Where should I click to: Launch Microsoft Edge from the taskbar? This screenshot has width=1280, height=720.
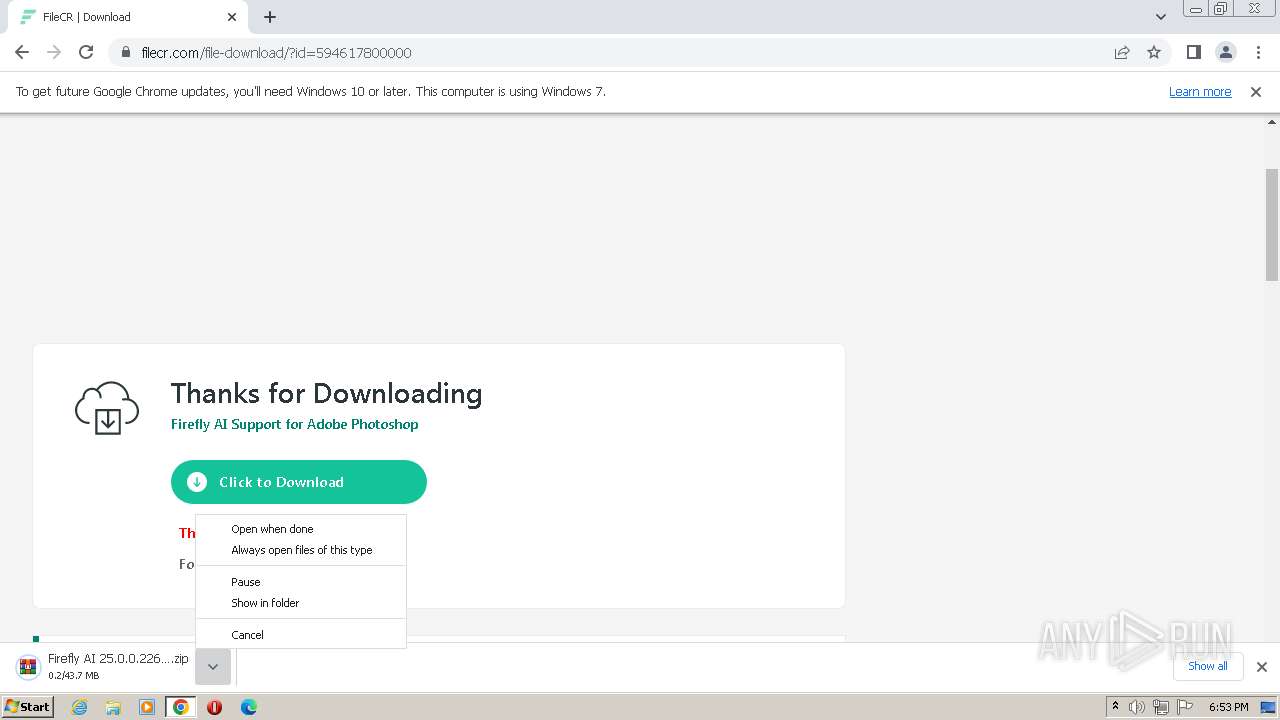pyautogui.click(x=249, y=707)
